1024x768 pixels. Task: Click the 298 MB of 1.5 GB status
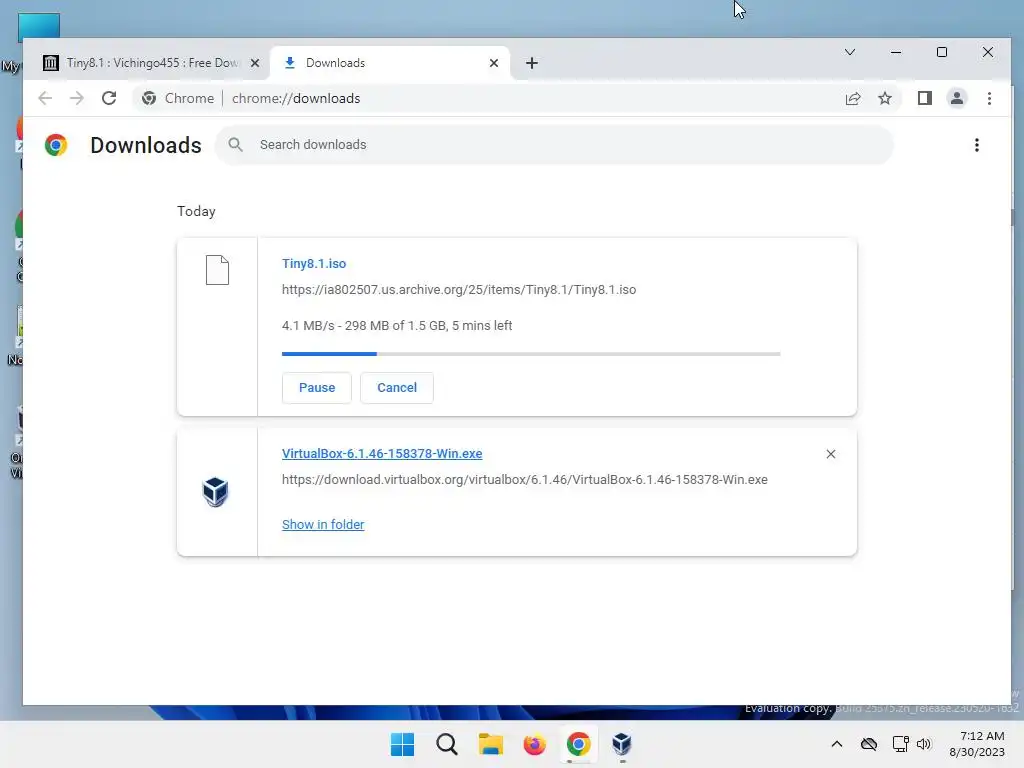pos(397,326)
